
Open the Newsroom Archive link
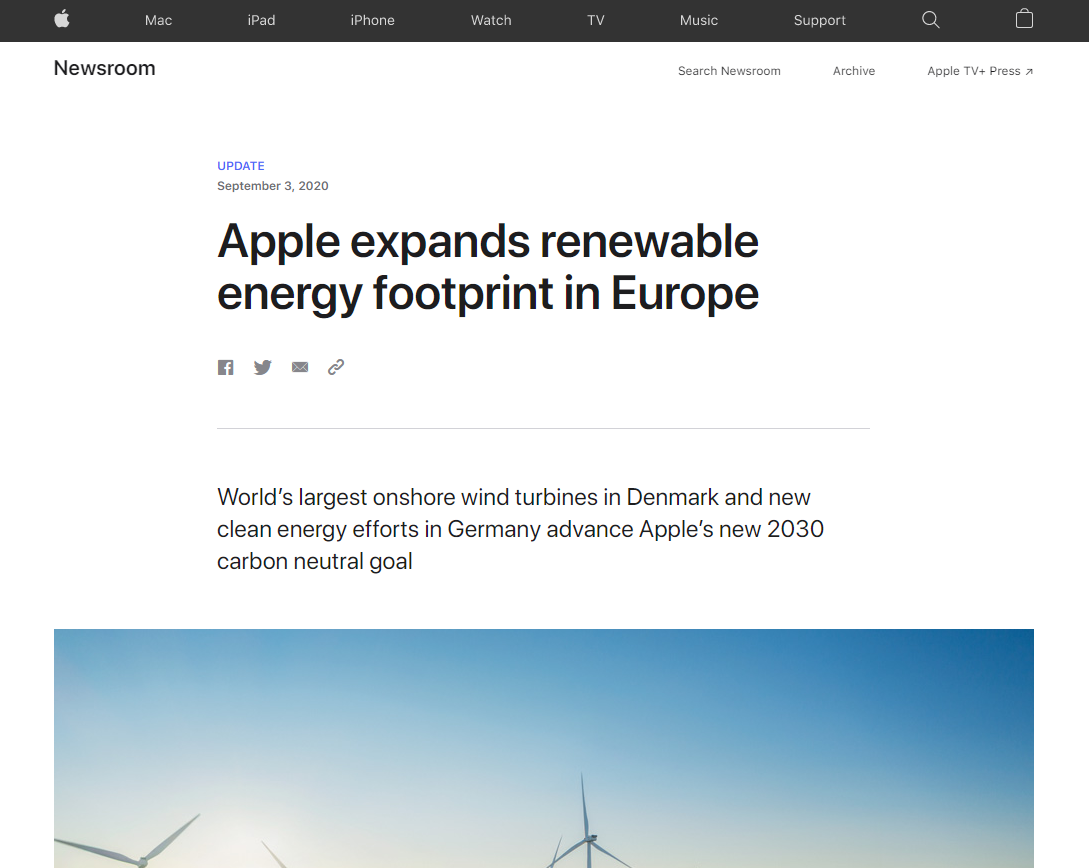(x=854, y=71)
